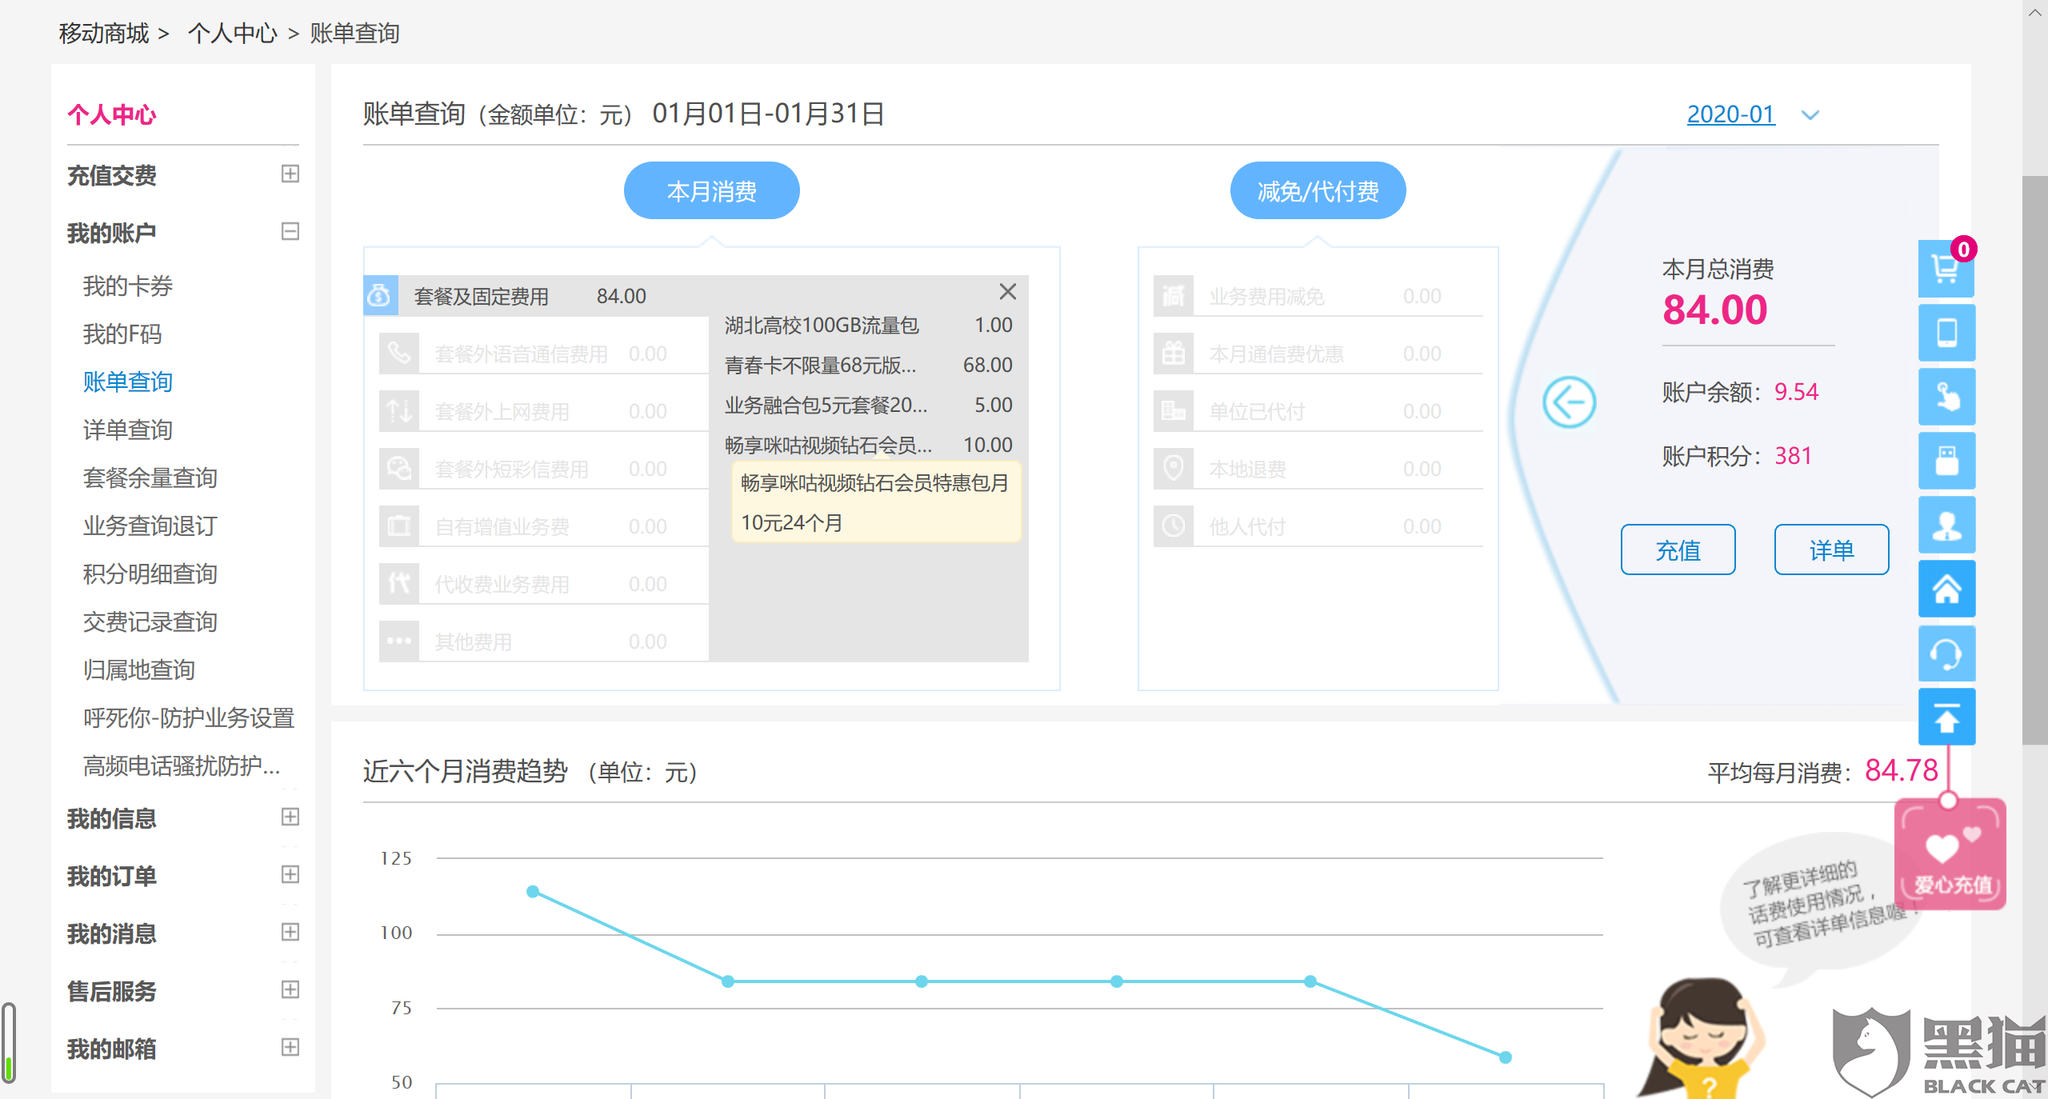Viewport: 2048px width, 1099px height.
Task: Select the 减免/代付费 tab
Action: pos(1317,191)
